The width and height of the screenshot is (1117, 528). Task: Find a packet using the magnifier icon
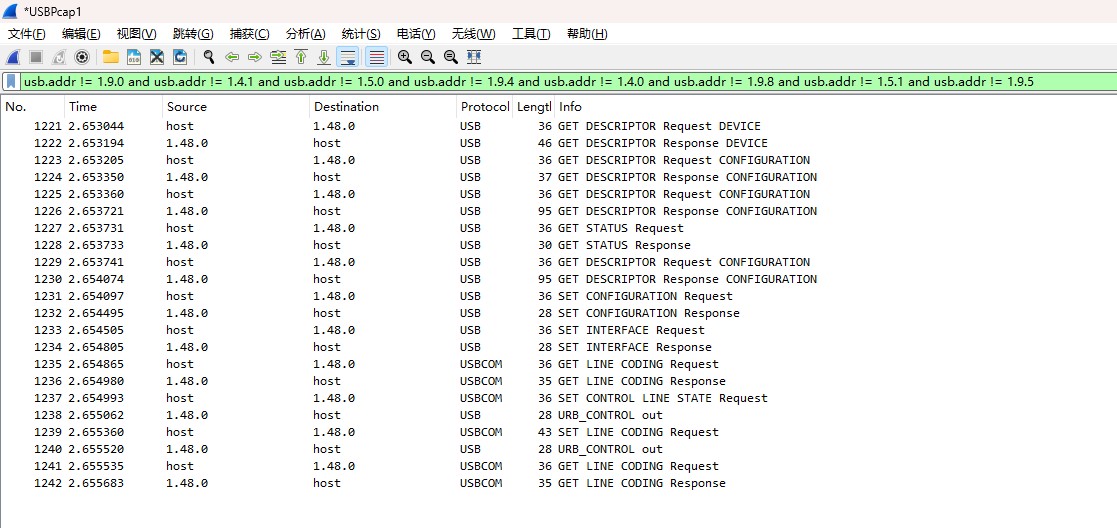click(x=208, y=57)
